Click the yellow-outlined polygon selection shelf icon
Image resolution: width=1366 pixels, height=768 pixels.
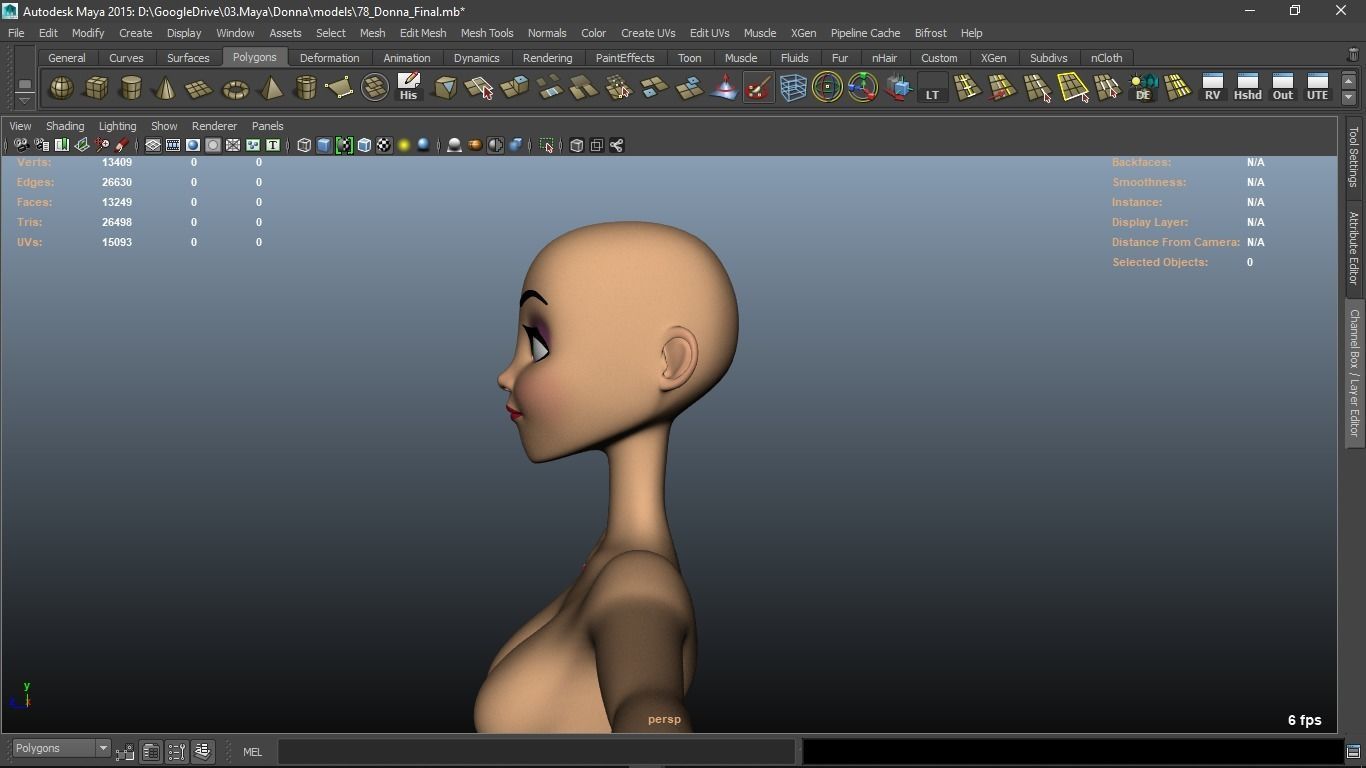click(x=1073, y=88)
